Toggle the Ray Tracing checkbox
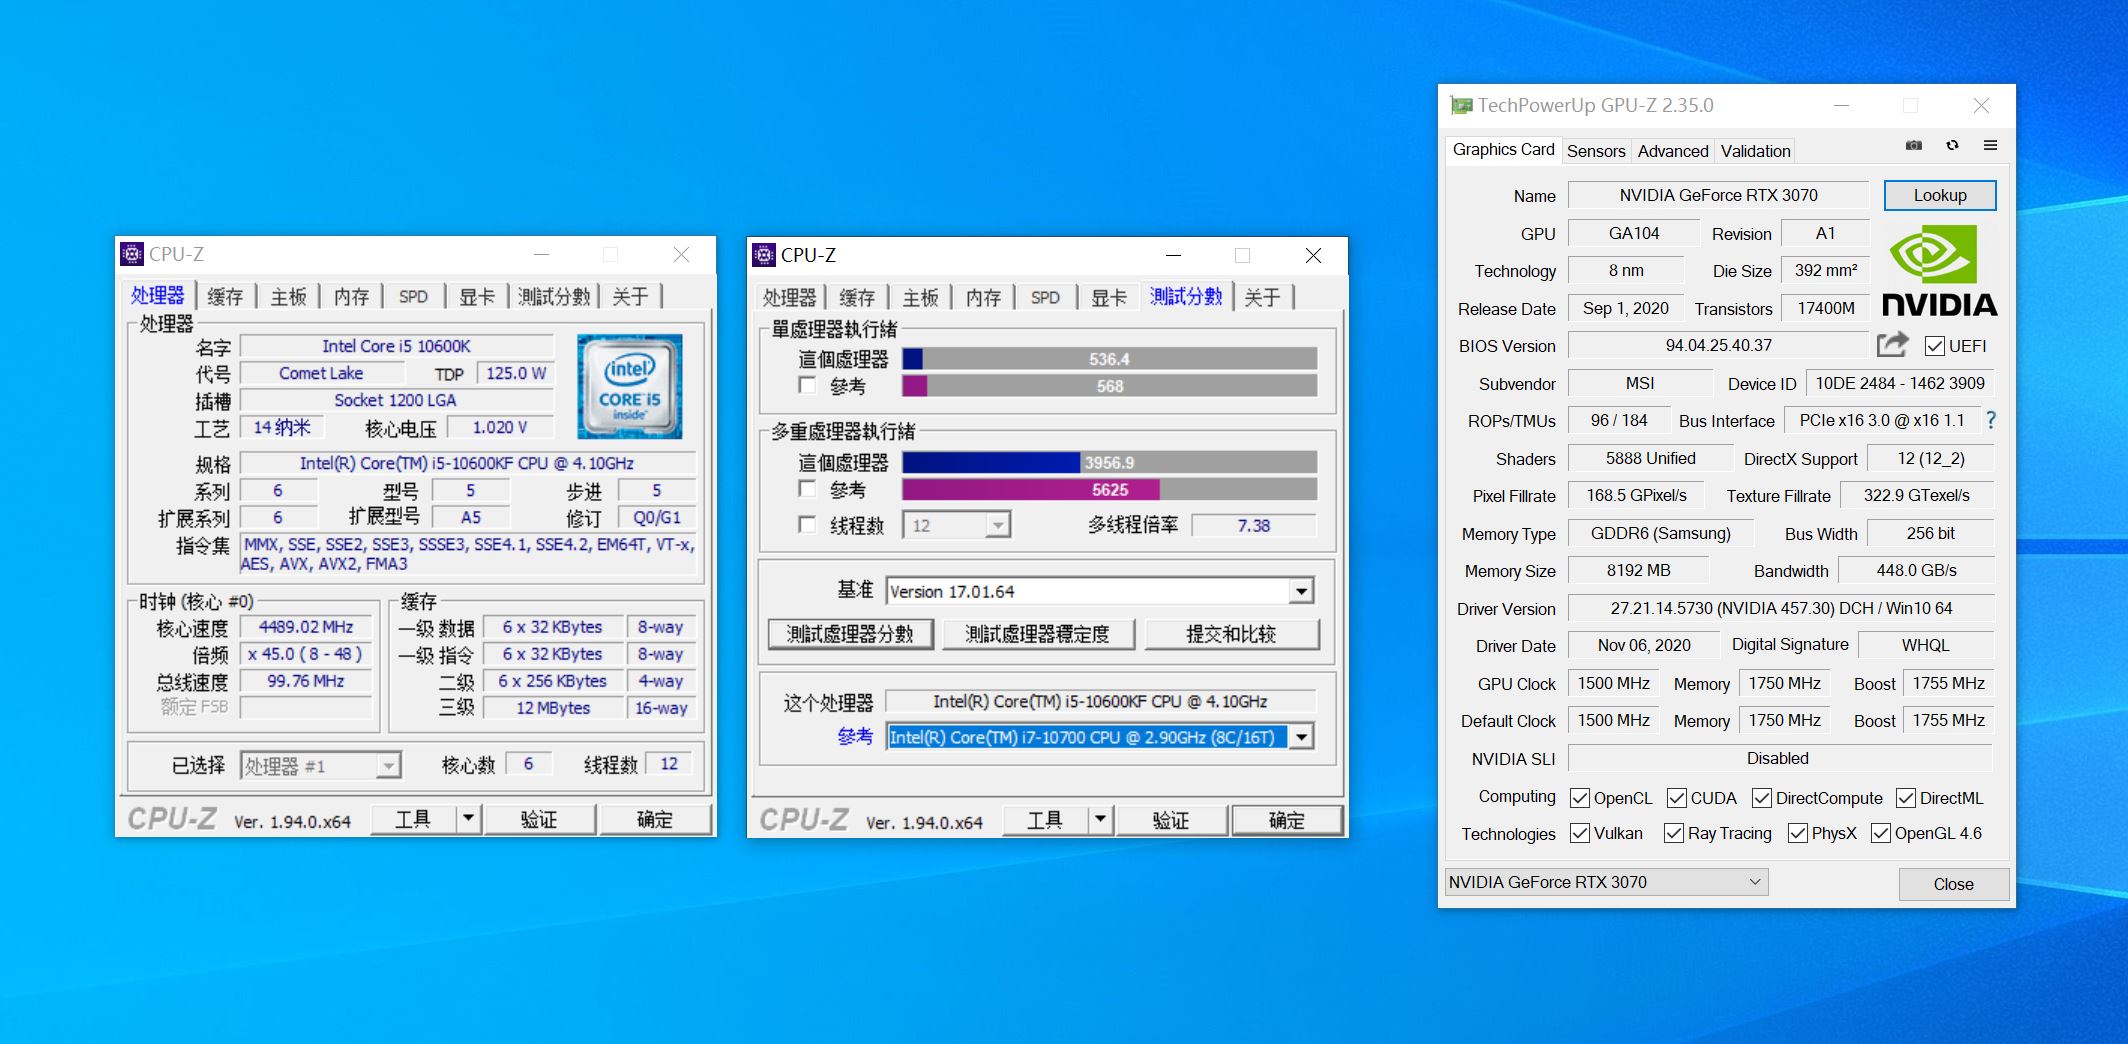 [1674, 833]
